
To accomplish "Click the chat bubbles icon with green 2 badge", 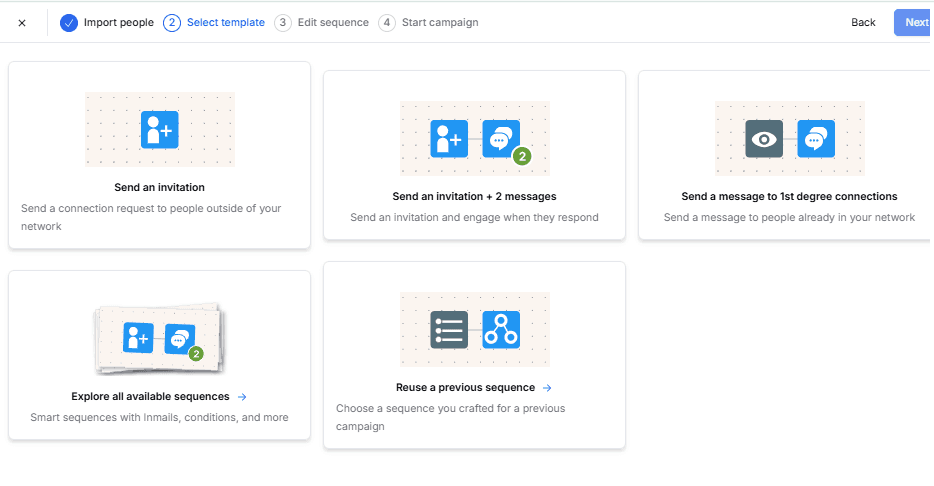I will coord(502,139).
